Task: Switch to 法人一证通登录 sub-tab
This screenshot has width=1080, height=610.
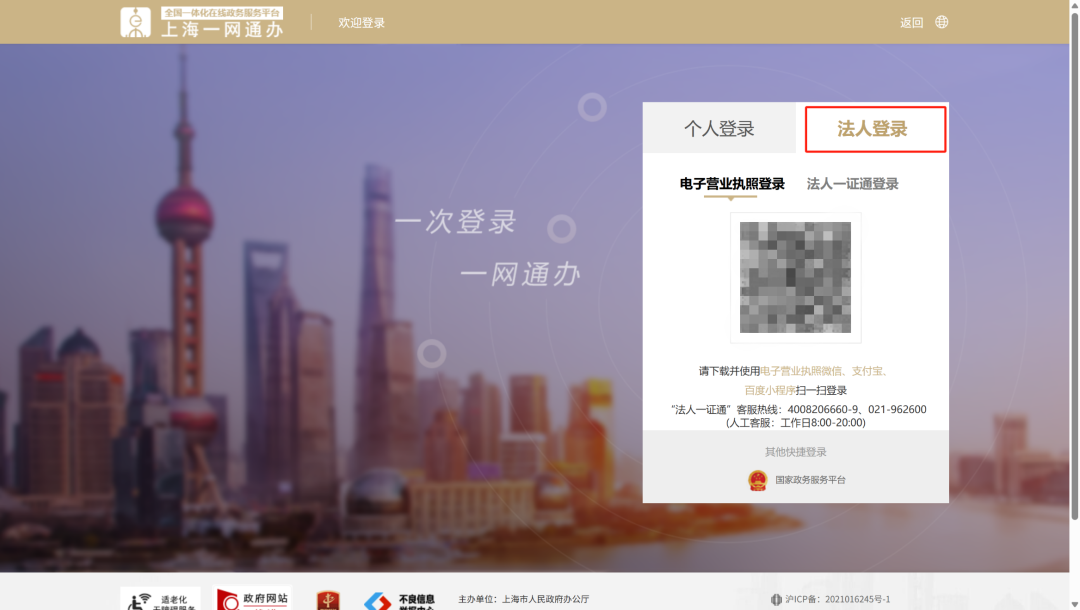Action: click(852, 184)
